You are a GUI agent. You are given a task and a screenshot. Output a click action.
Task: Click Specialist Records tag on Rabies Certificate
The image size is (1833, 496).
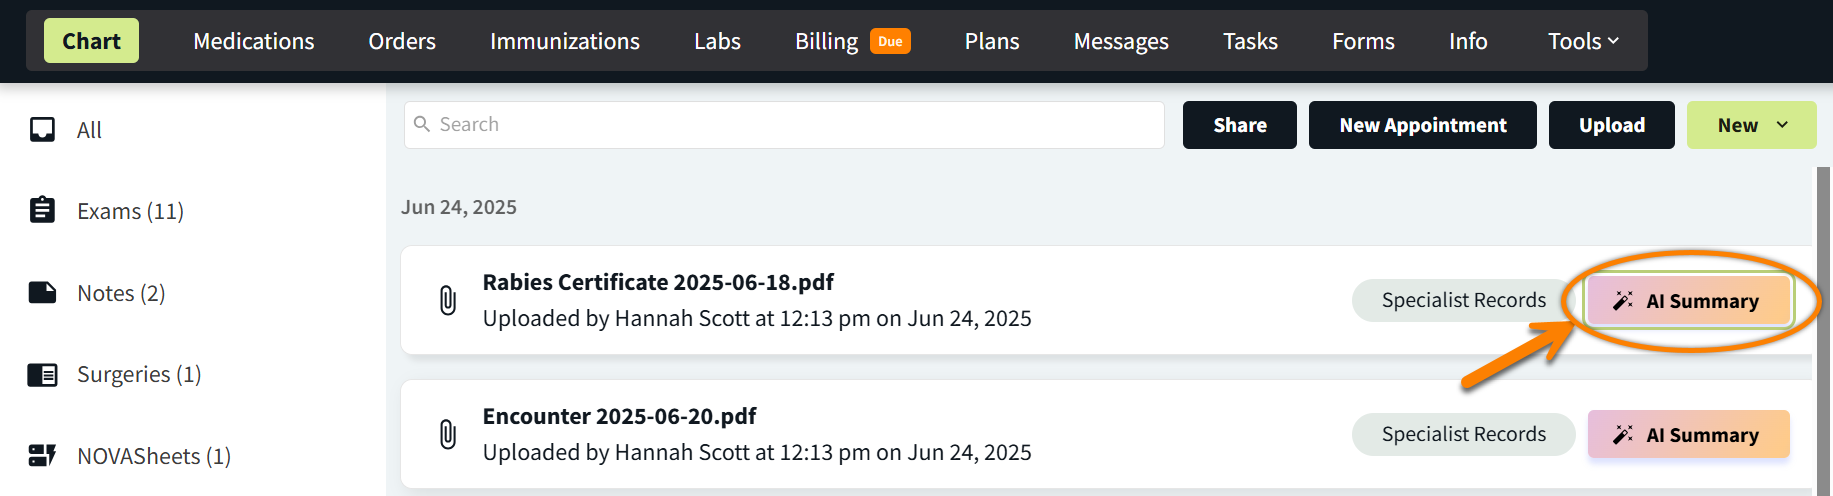[x=1463, y=300]
